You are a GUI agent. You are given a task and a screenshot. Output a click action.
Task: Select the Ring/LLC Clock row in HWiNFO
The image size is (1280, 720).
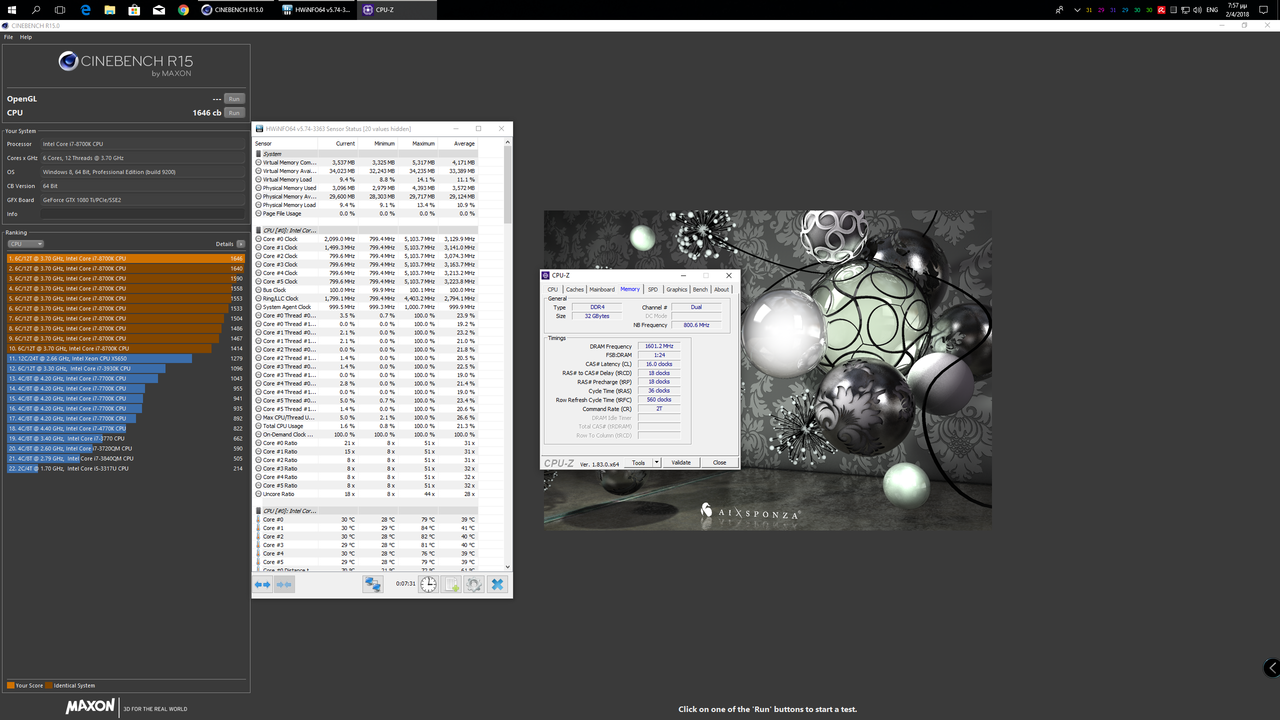[x=365, y=298]
